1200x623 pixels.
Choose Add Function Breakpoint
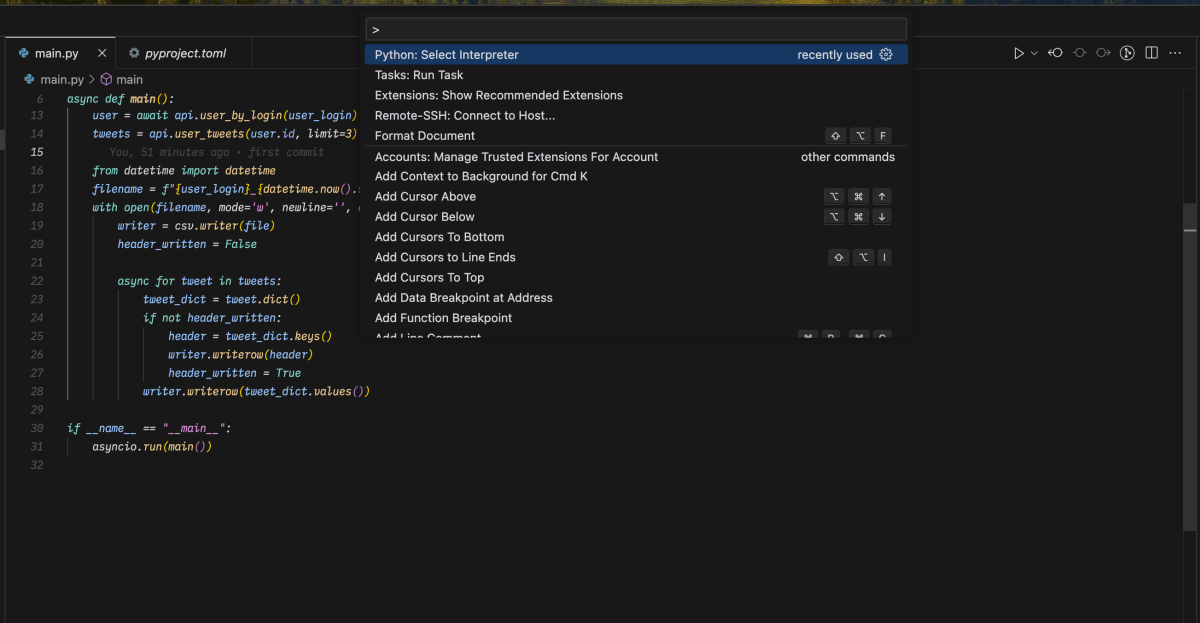(x=443, y=317)
